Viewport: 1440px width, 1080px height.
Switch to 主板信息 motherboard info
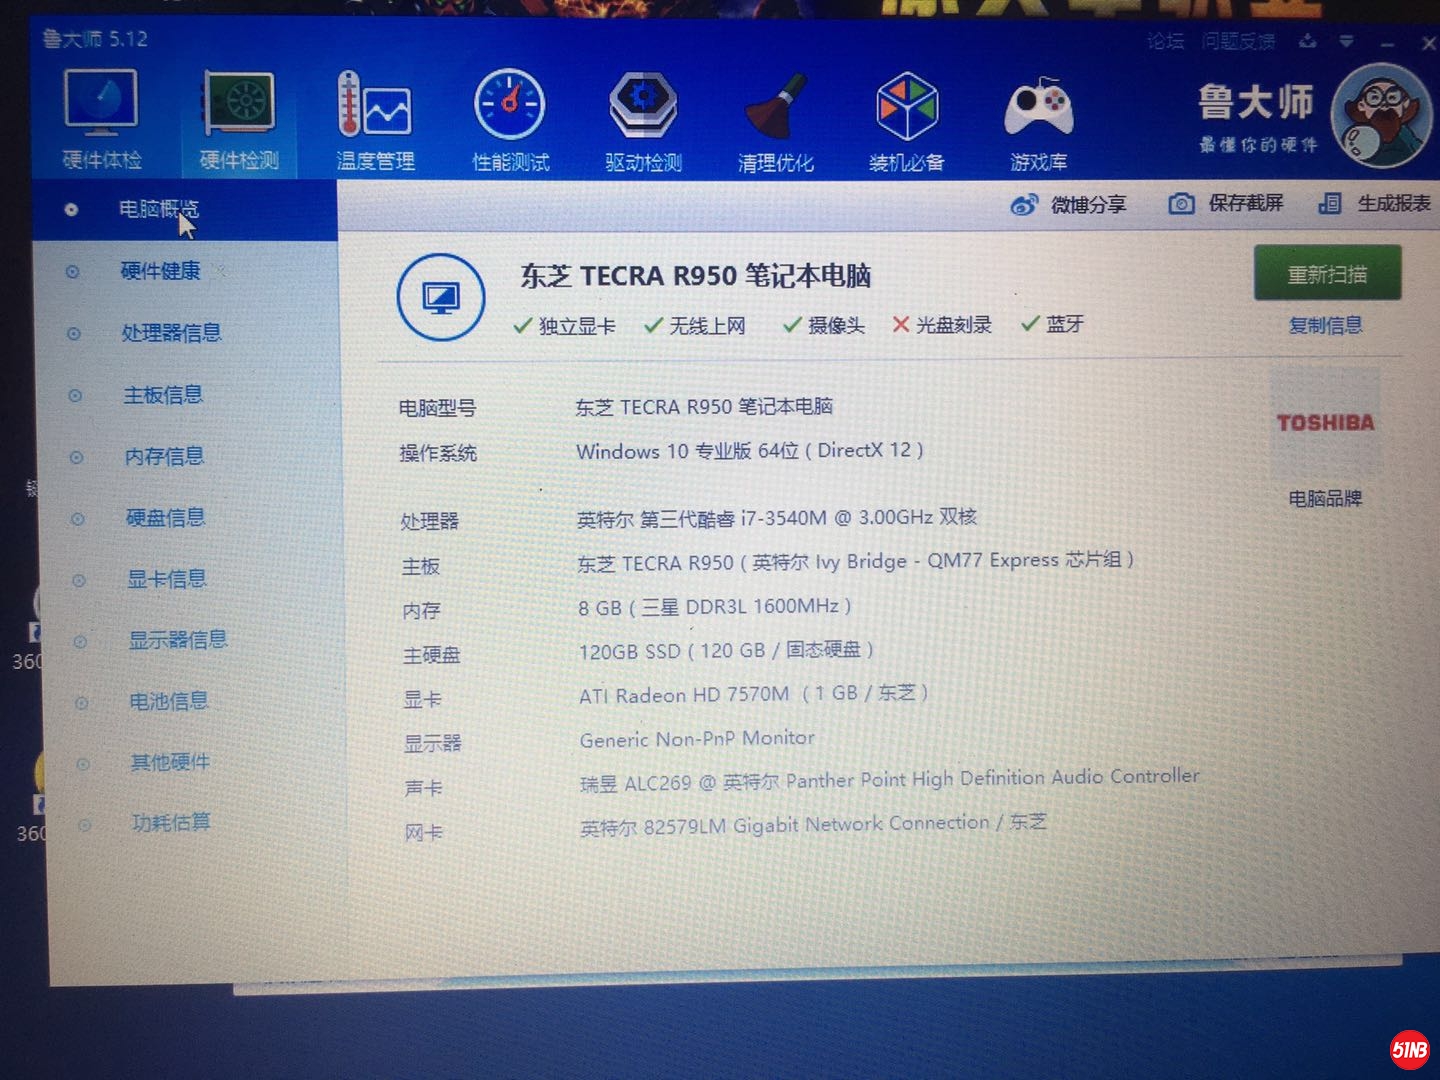tap(163, 395)
